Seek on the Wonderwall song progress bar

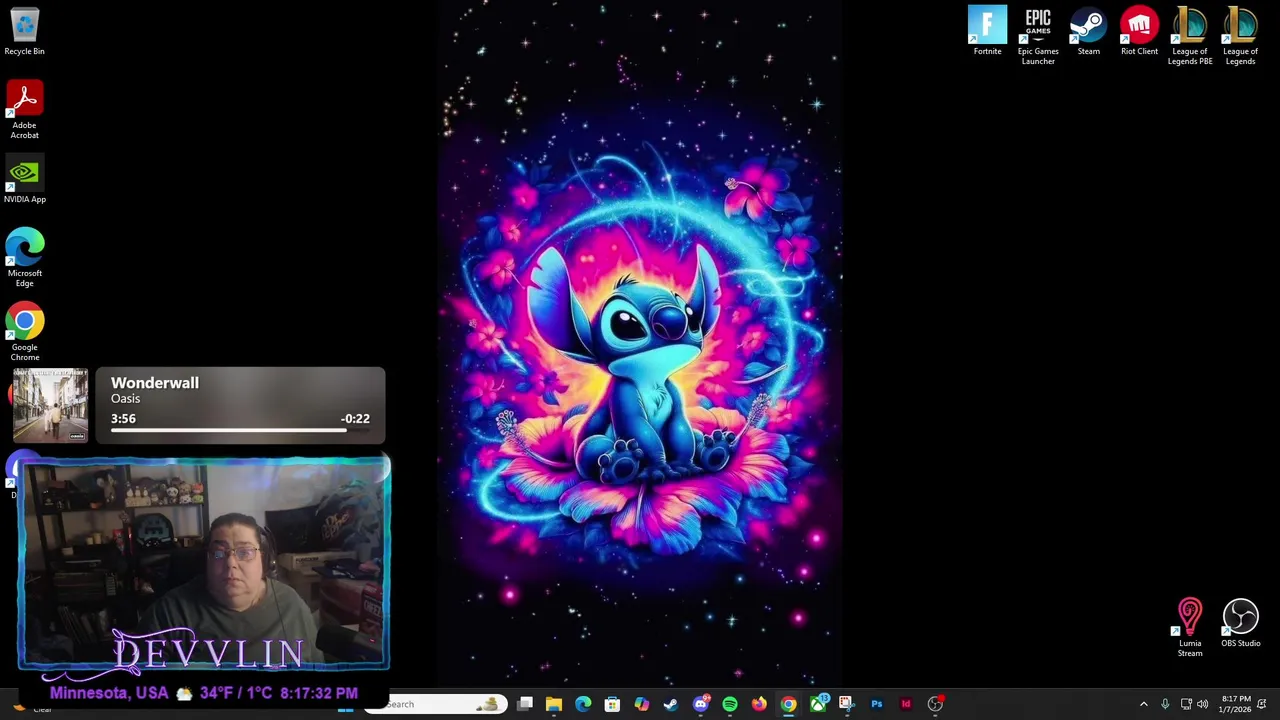tap(240, 430)
